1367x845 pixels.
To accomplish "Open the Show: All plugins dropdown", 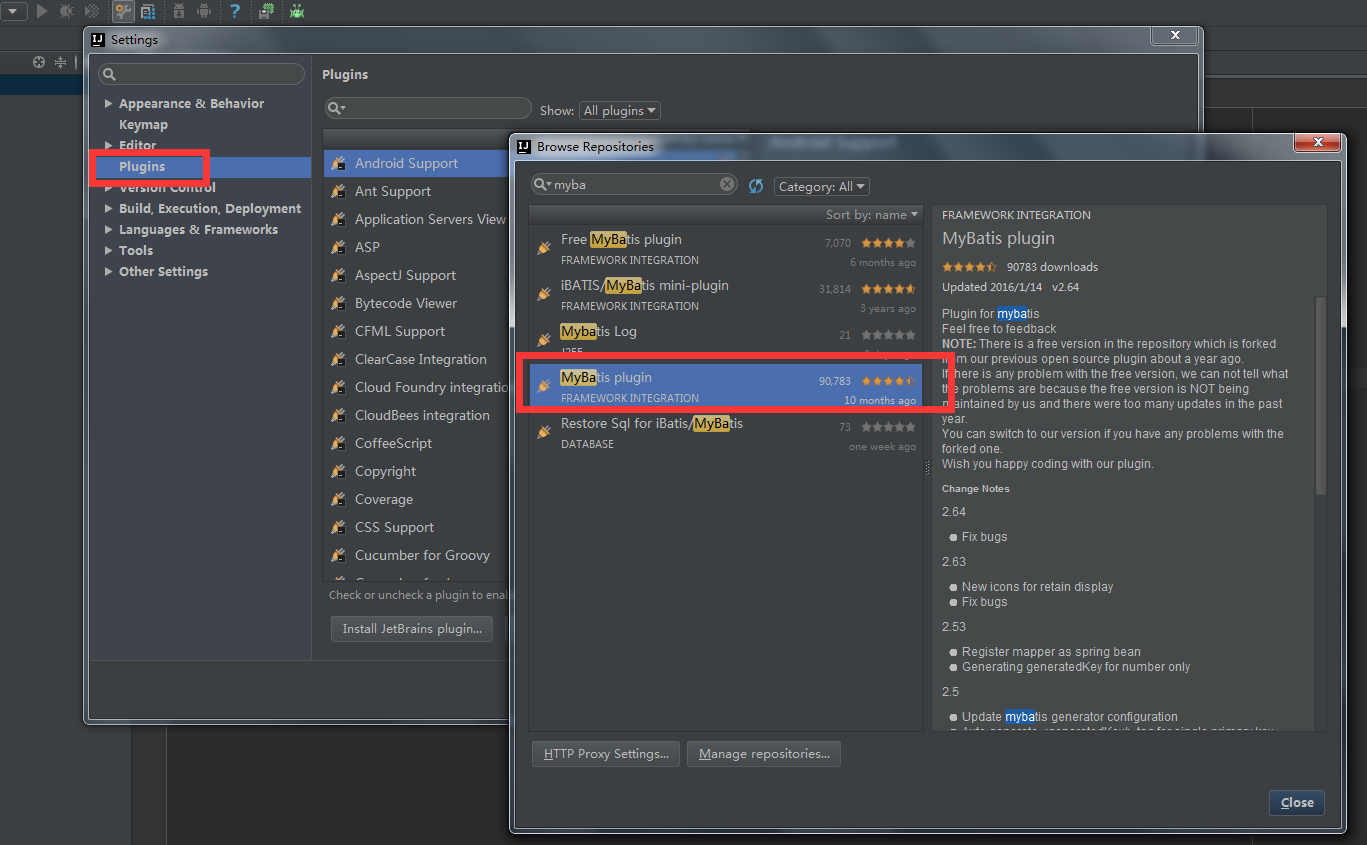I will [x=620, y=110].
